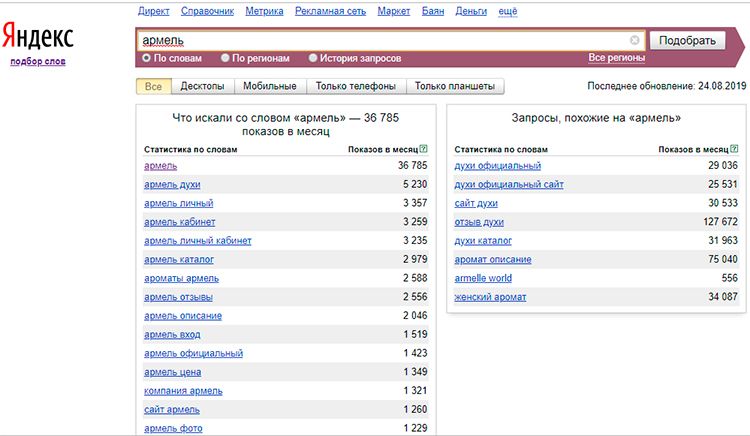Open the 'Все регионы' region selector
The width and height of the screenshot is (750, 436).
617,57
